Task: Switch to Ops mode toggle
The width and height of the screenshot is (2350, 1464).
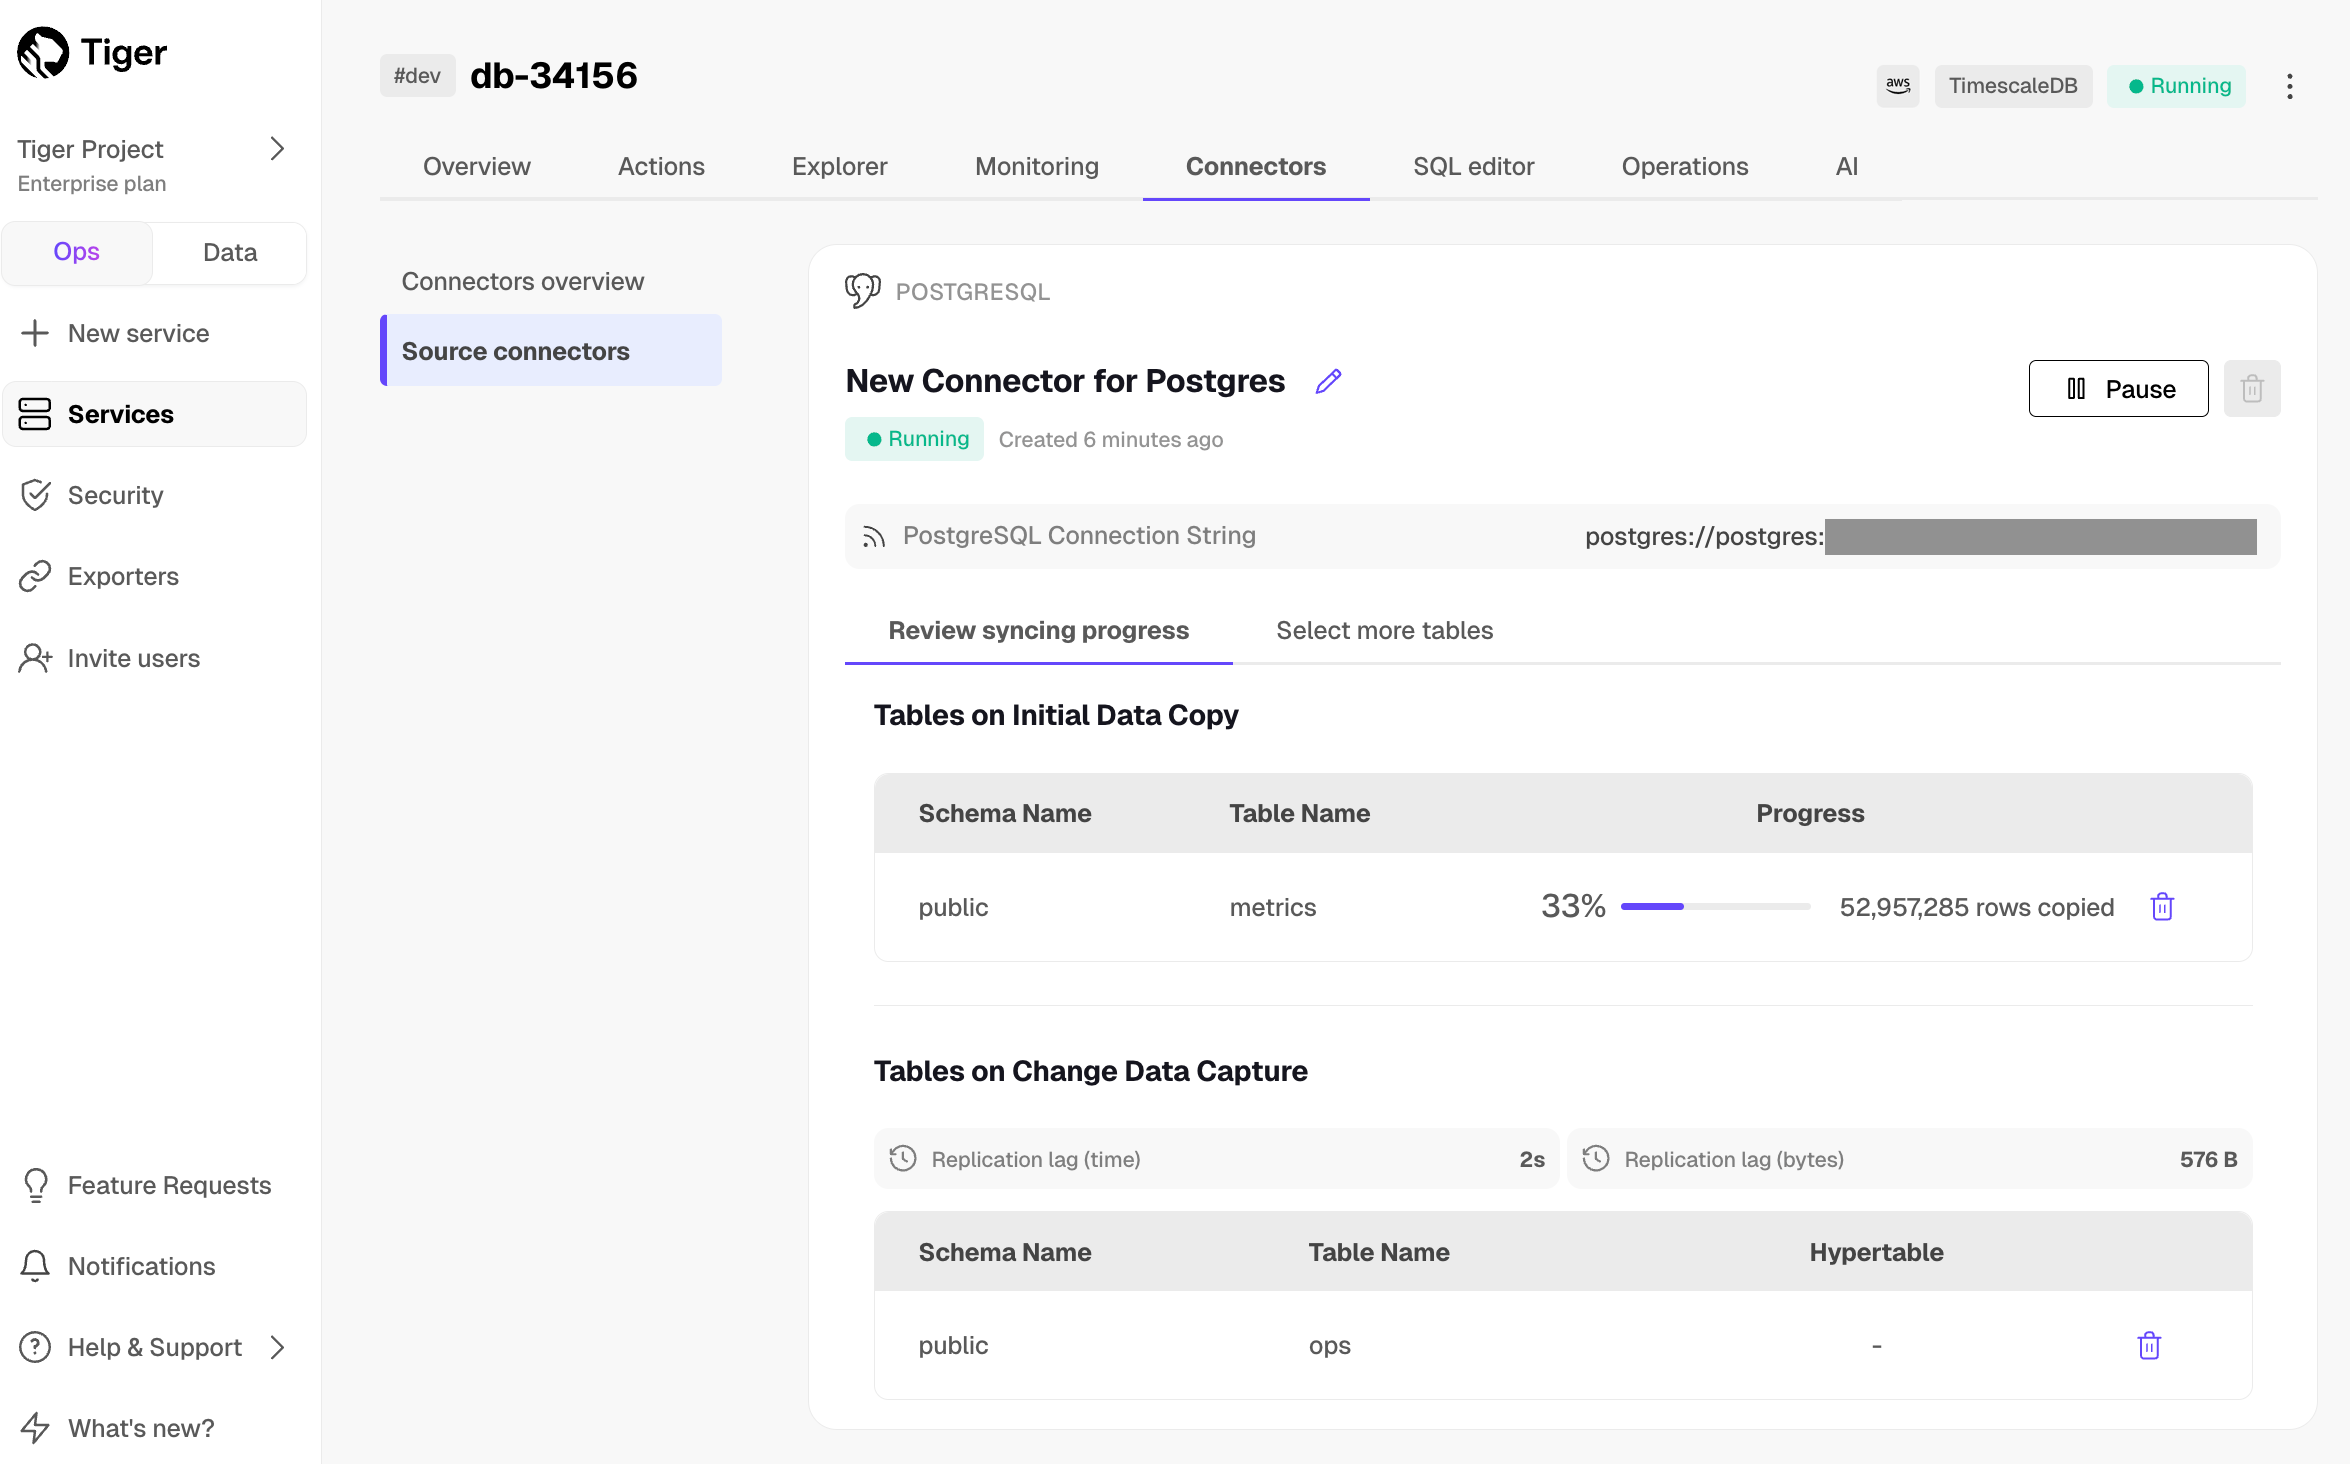Action: [77, 252]
